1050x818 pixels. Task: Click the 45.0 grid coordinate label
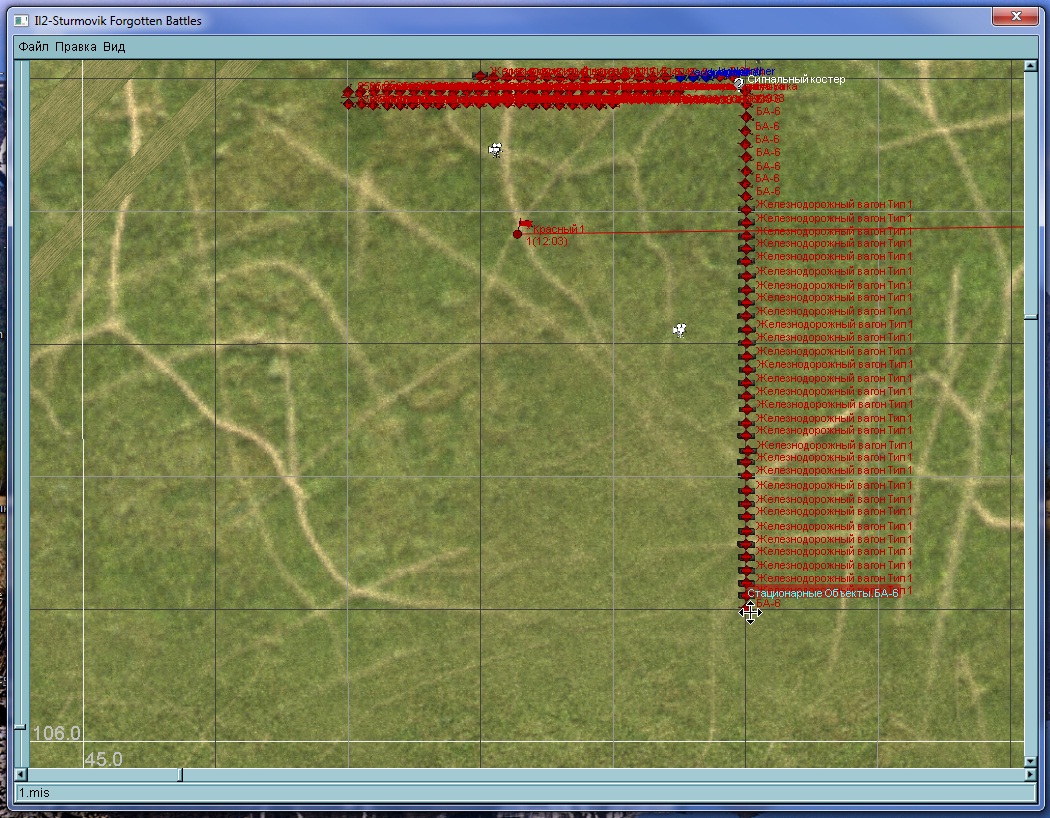pos(103,759)
